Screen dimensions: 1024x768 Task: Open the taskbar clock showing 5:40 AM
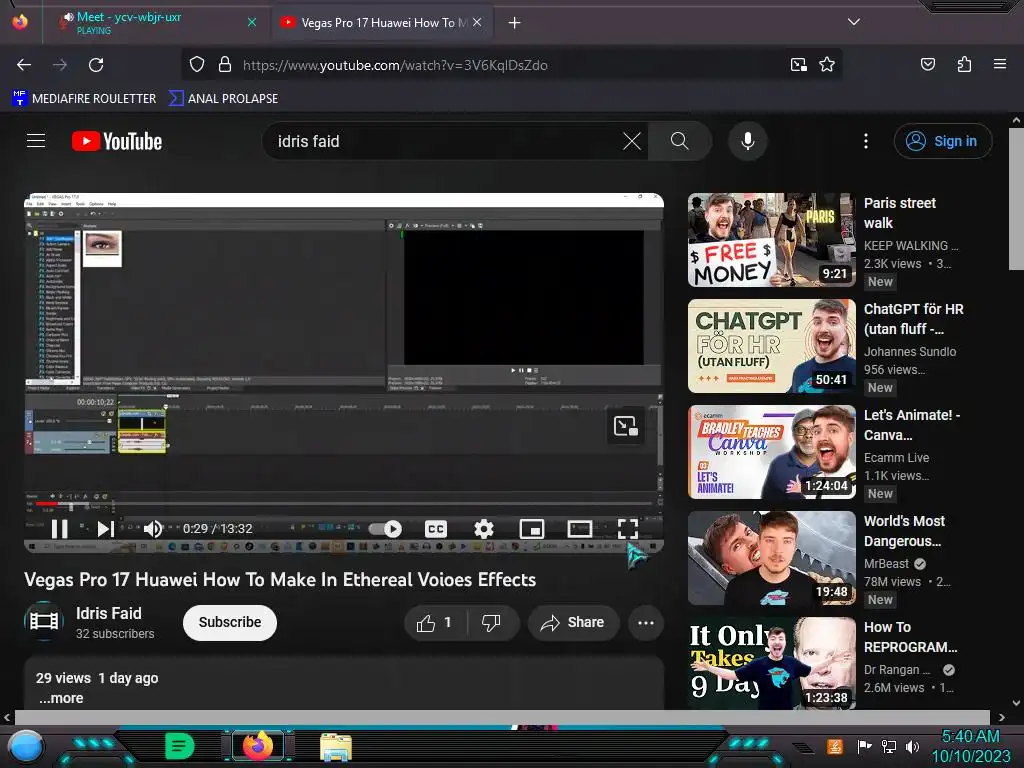971,746
